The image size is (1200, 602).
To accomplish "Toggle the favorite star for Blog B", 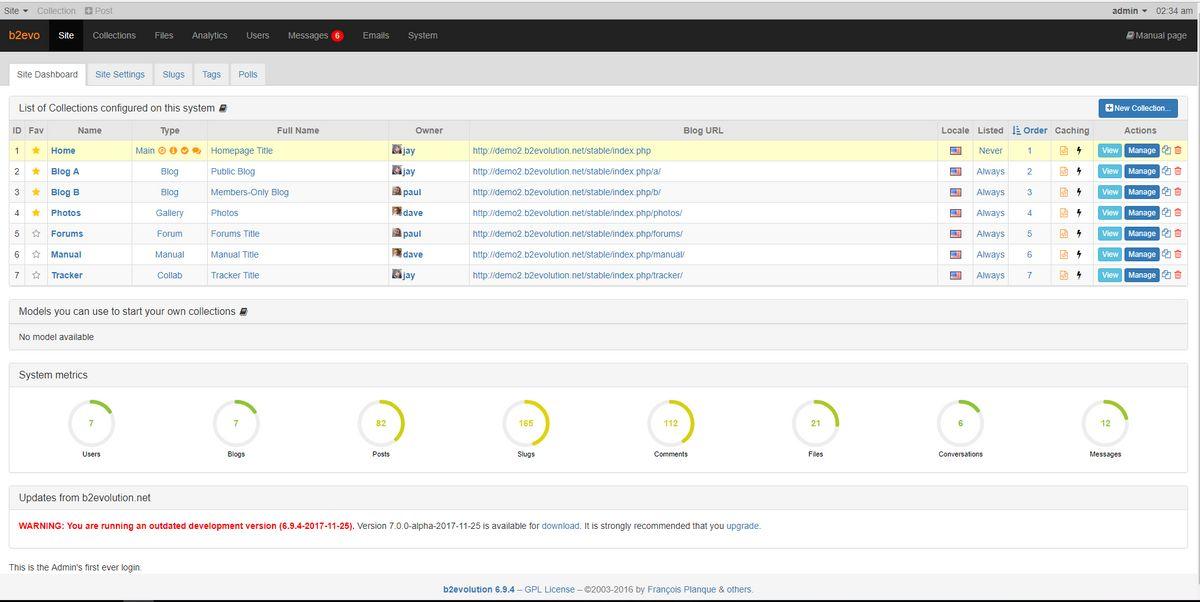I will click(36, 192).
